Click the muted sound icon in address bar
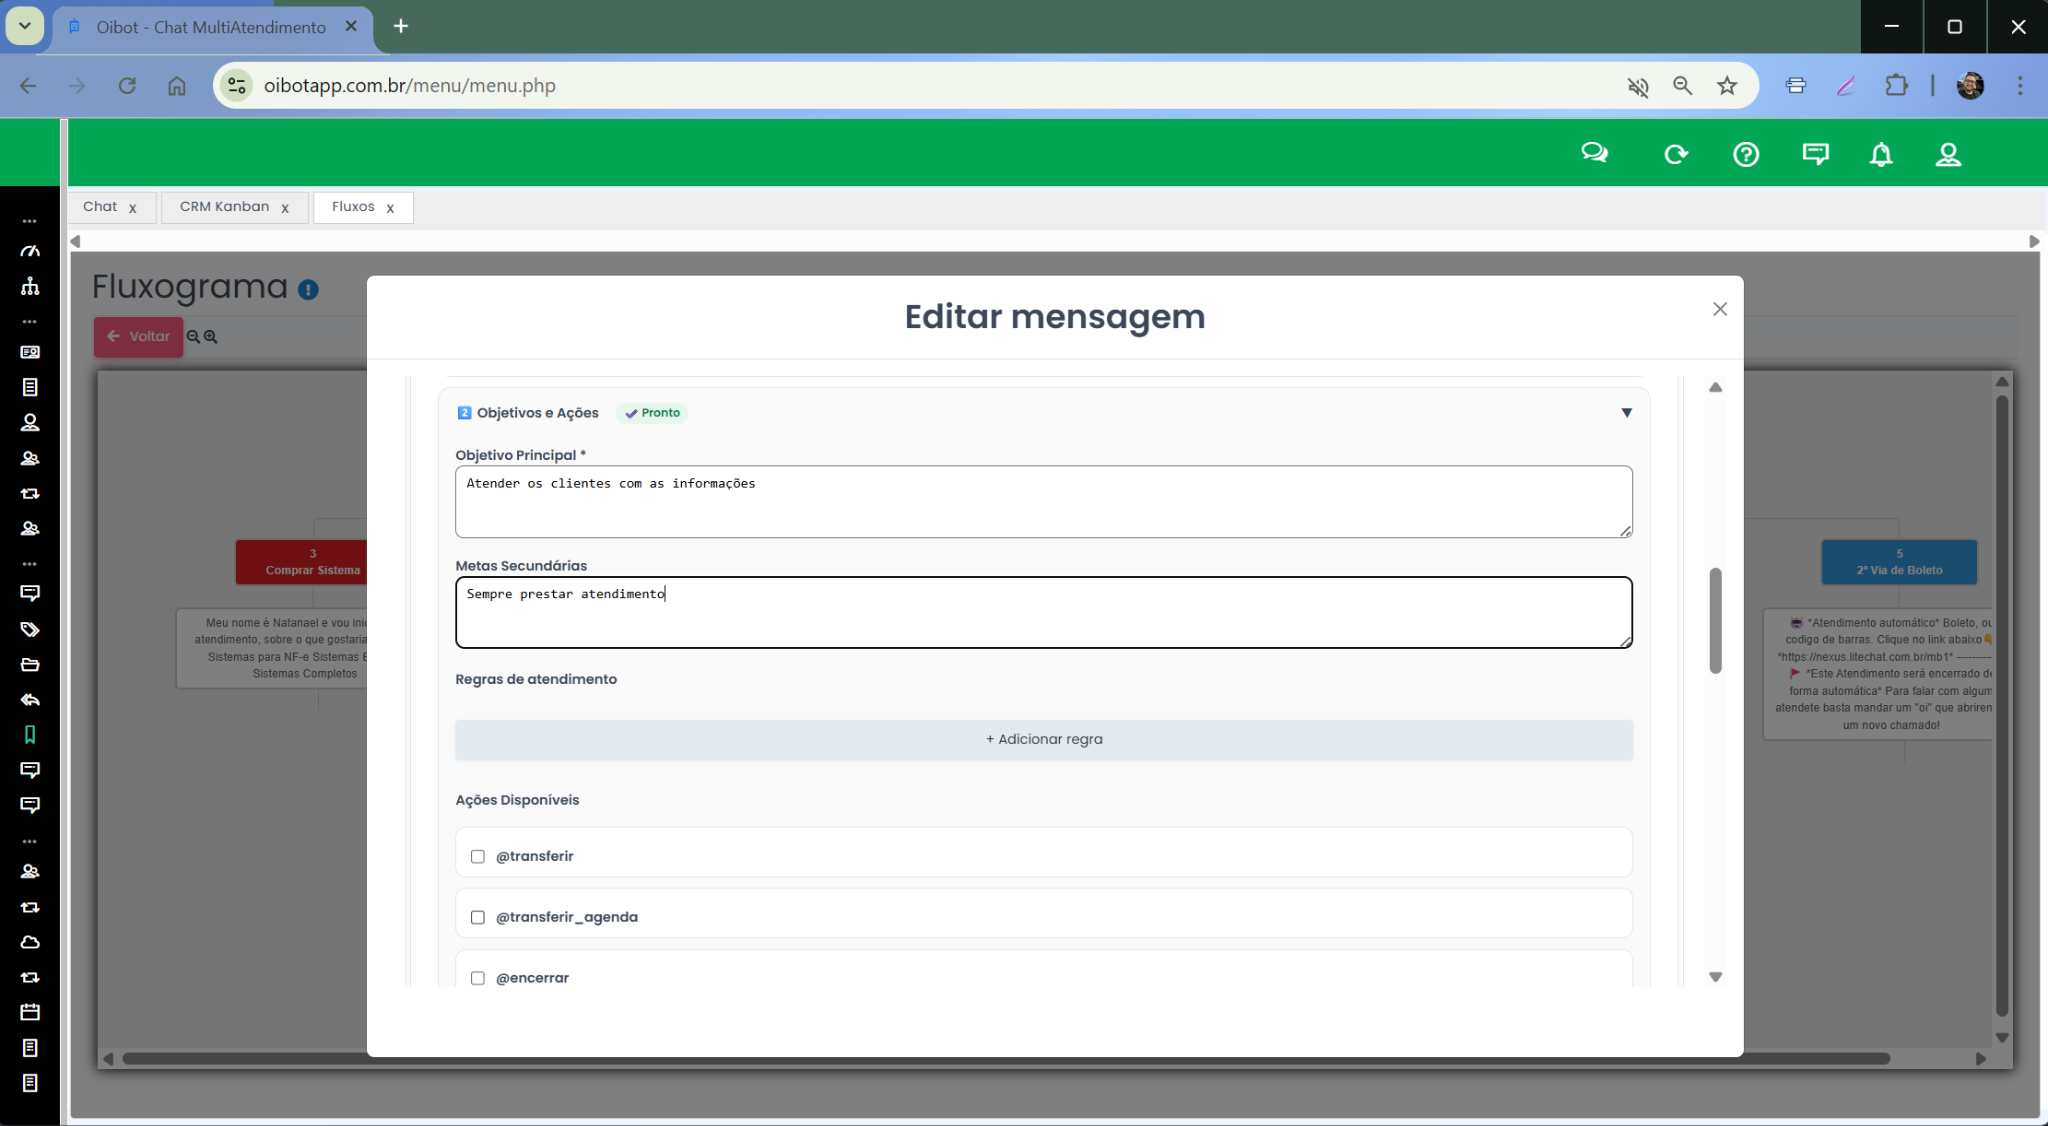2048x1126 pixels. tap(1638, 87)
